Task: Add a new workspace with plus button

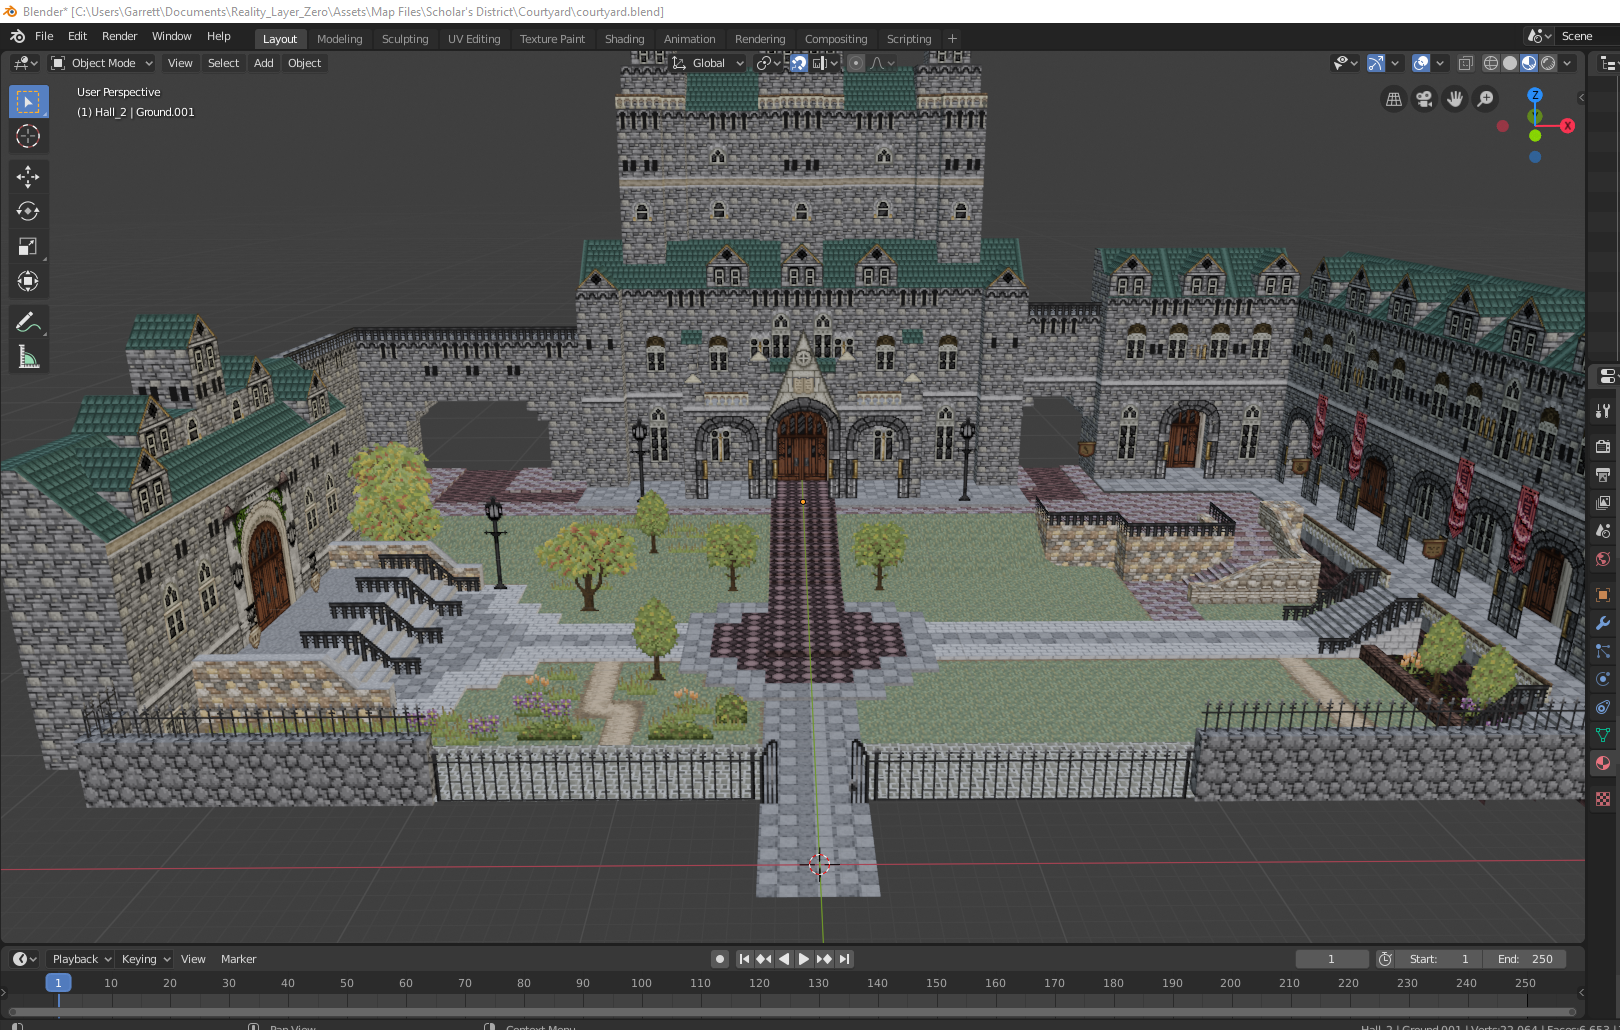Action: pyautogui.click(x=952, y=39)
